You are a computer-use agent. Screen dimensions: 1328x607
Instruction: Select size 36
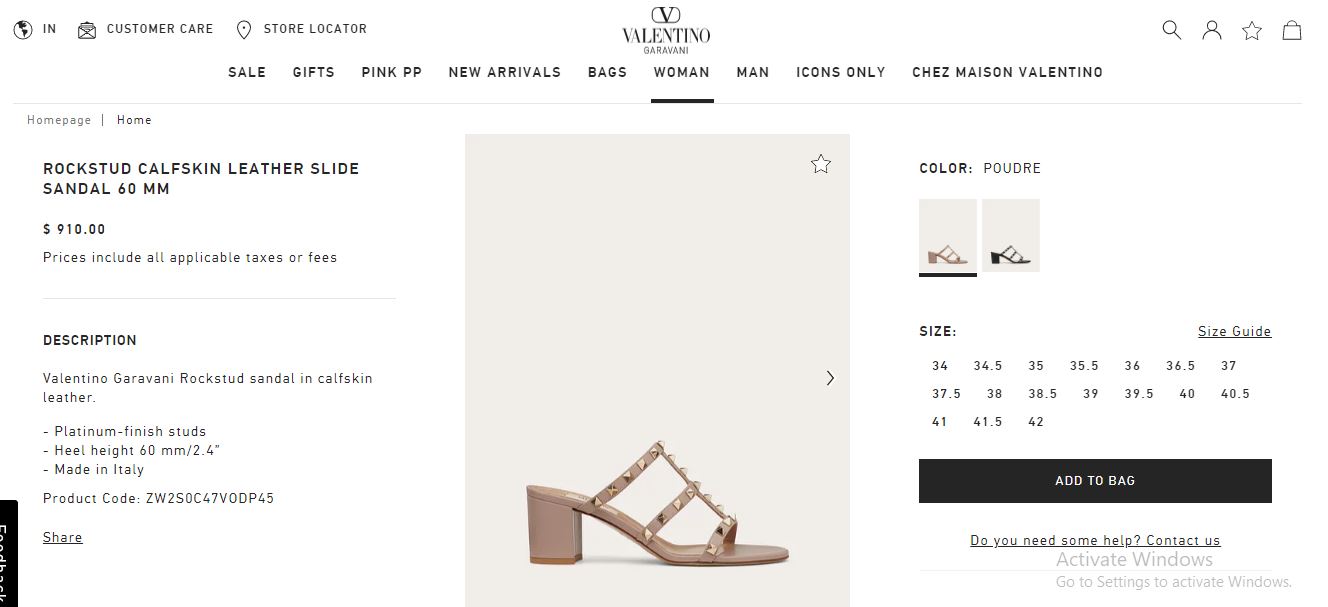click(1132, 366)
